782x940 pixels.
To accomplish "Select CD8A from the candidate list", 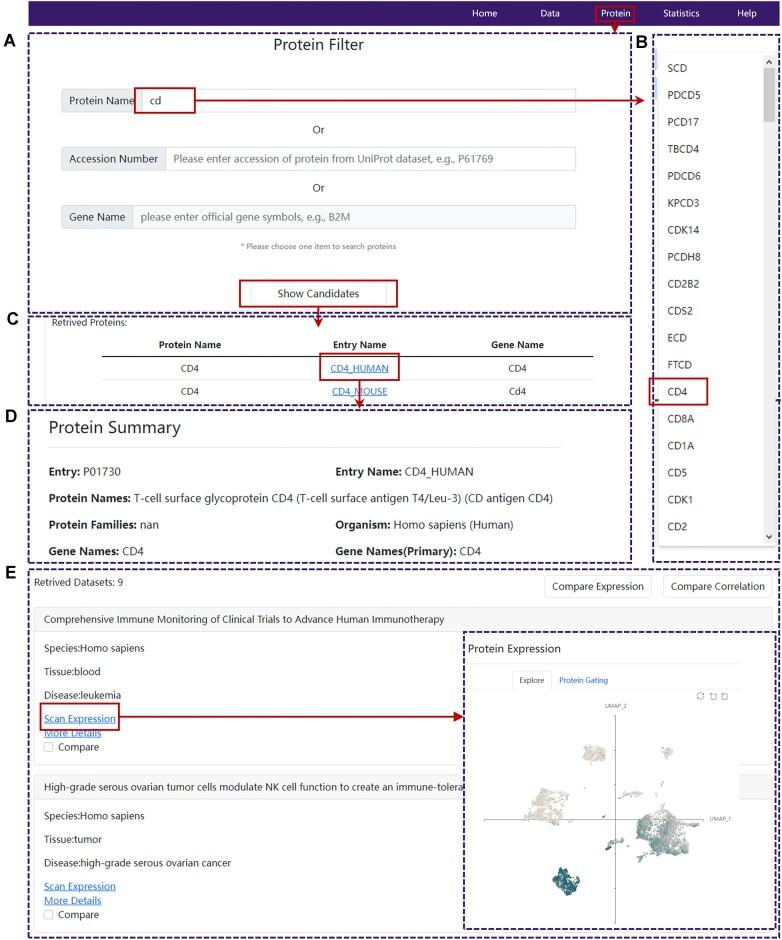I will pyautogui.click(x=681, y=418).
